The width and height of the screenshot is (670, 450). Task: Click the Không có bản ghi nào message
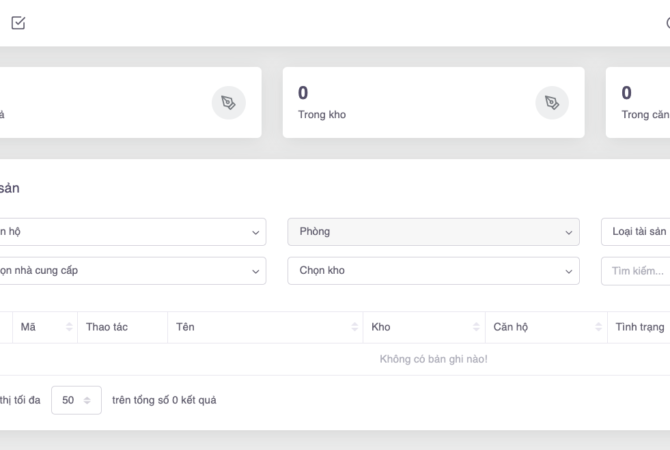tap(433, 359)
